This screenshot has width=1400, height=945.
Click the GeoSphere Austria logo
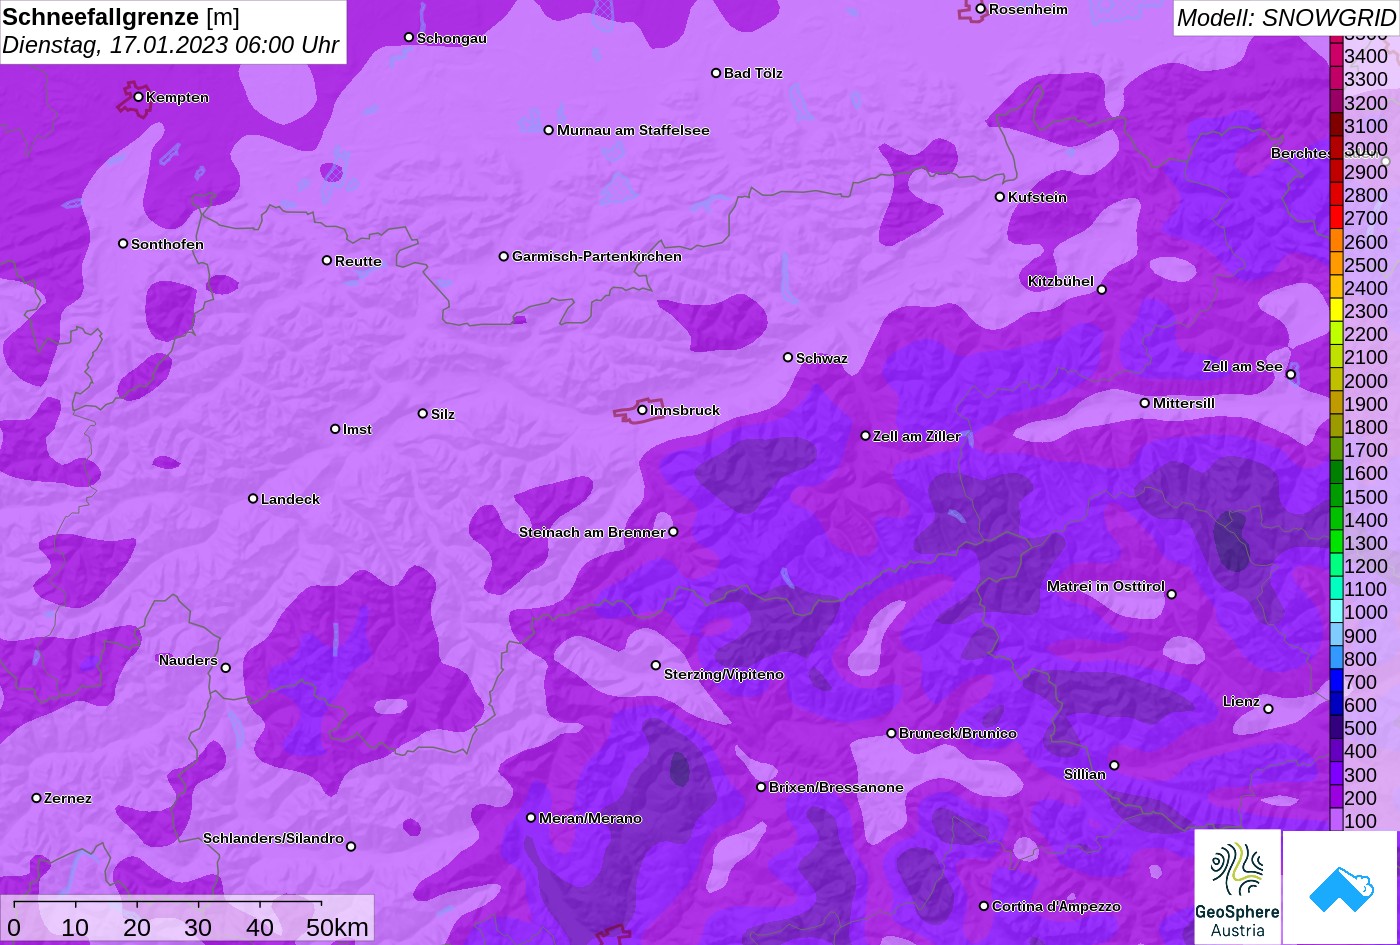pos(1237,887)
